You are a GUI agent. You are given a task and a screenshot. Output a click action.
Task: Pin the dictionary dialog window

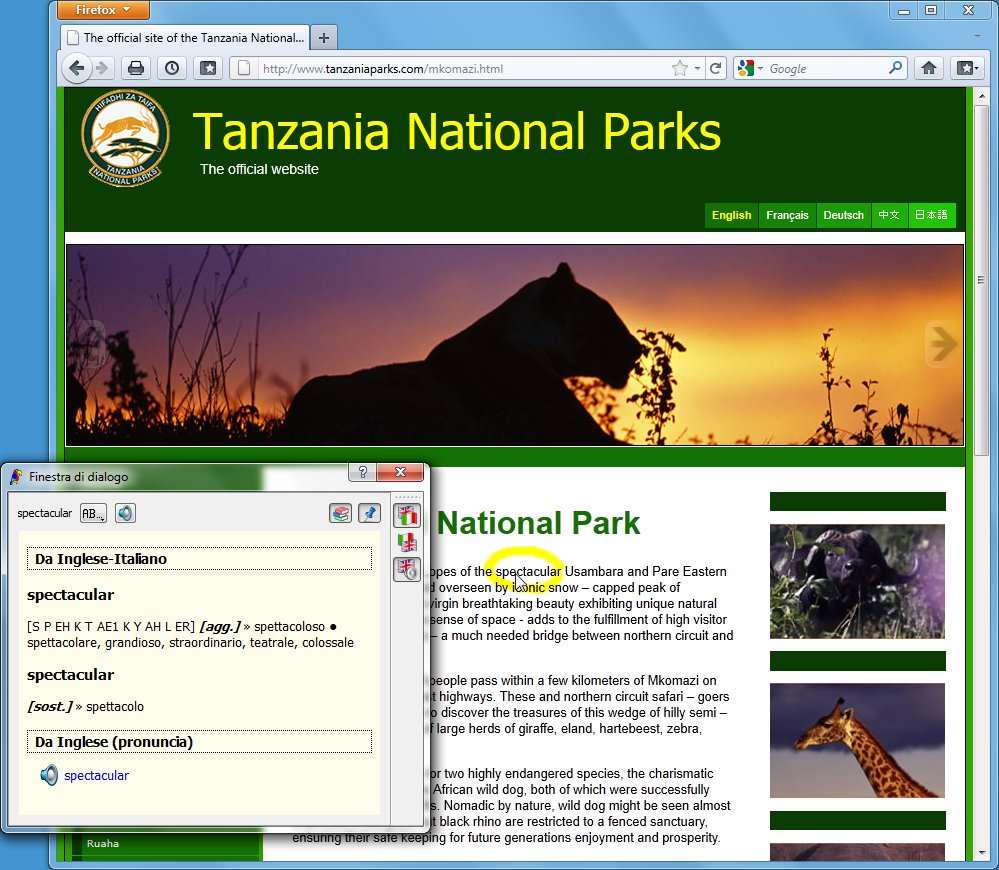370,513
